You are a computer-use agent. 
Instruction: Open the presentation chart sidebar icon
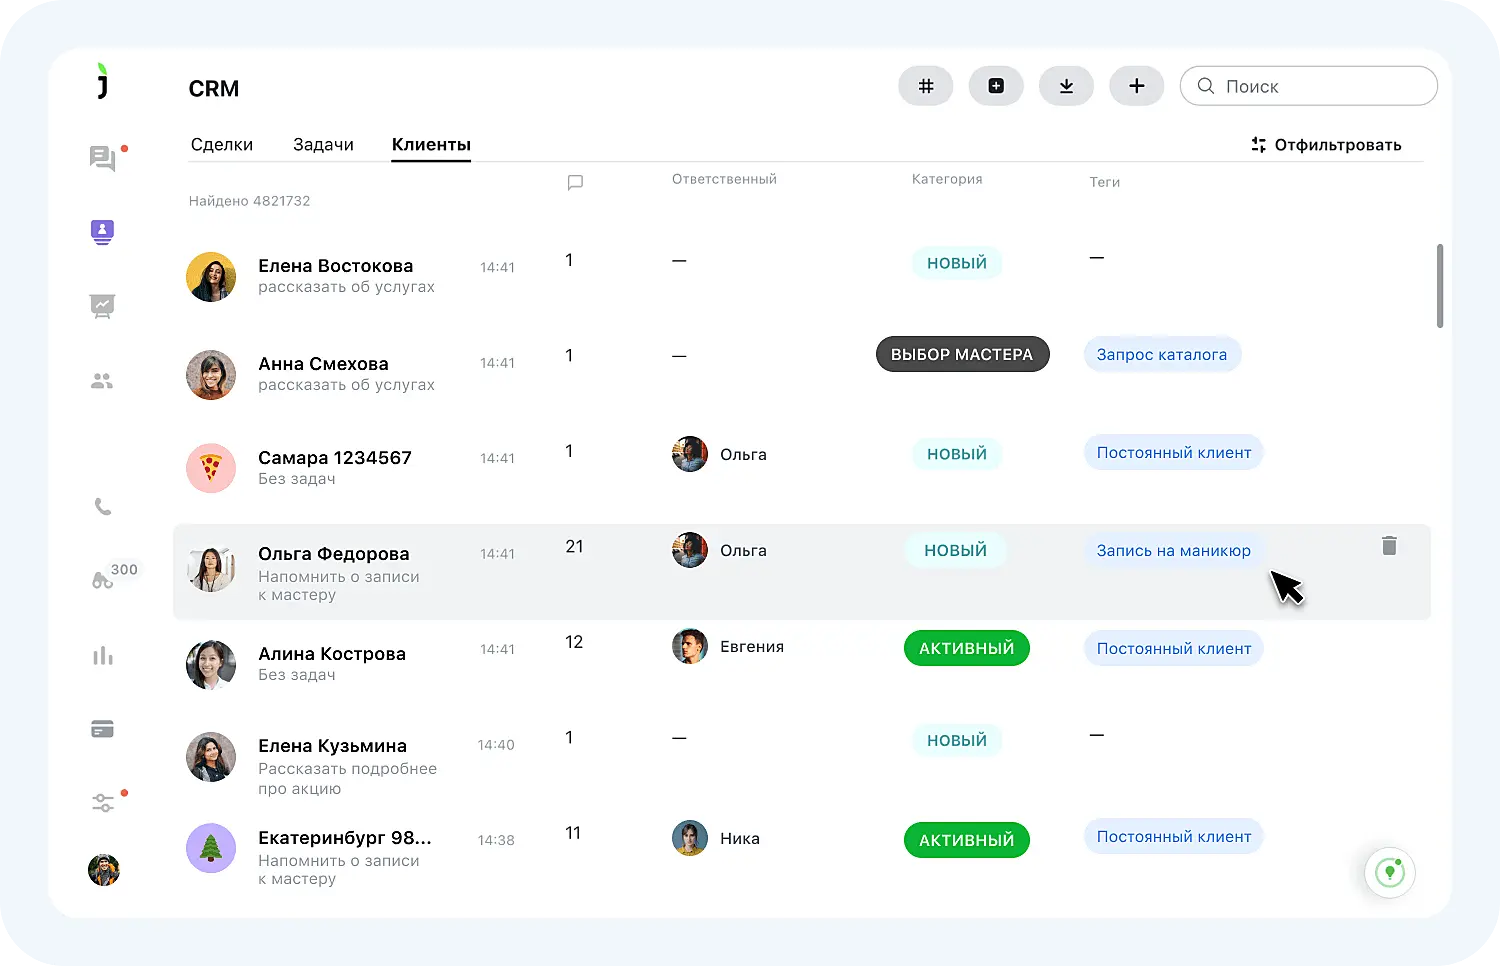tap(102, 306)
